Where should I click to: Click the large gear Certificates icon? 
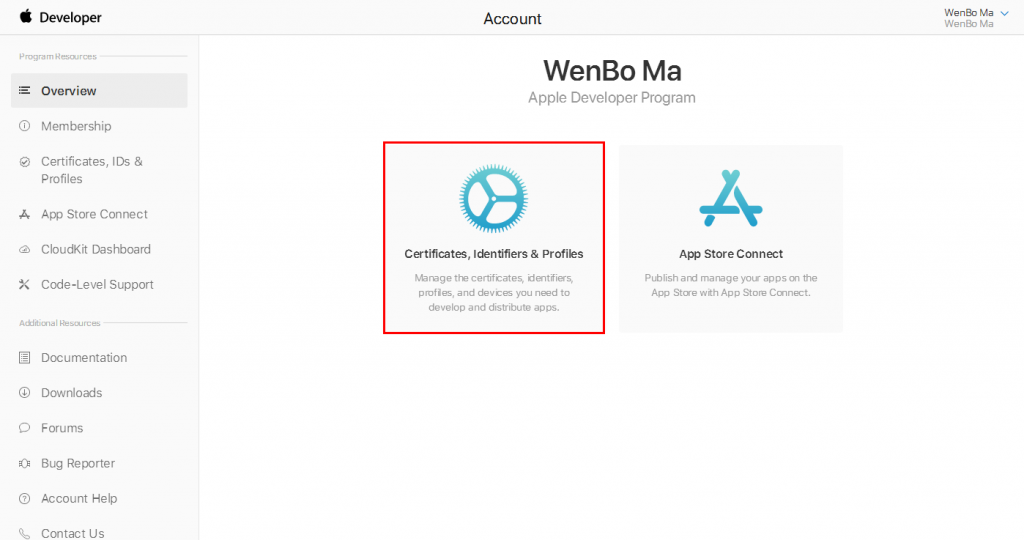click(493, 199)
